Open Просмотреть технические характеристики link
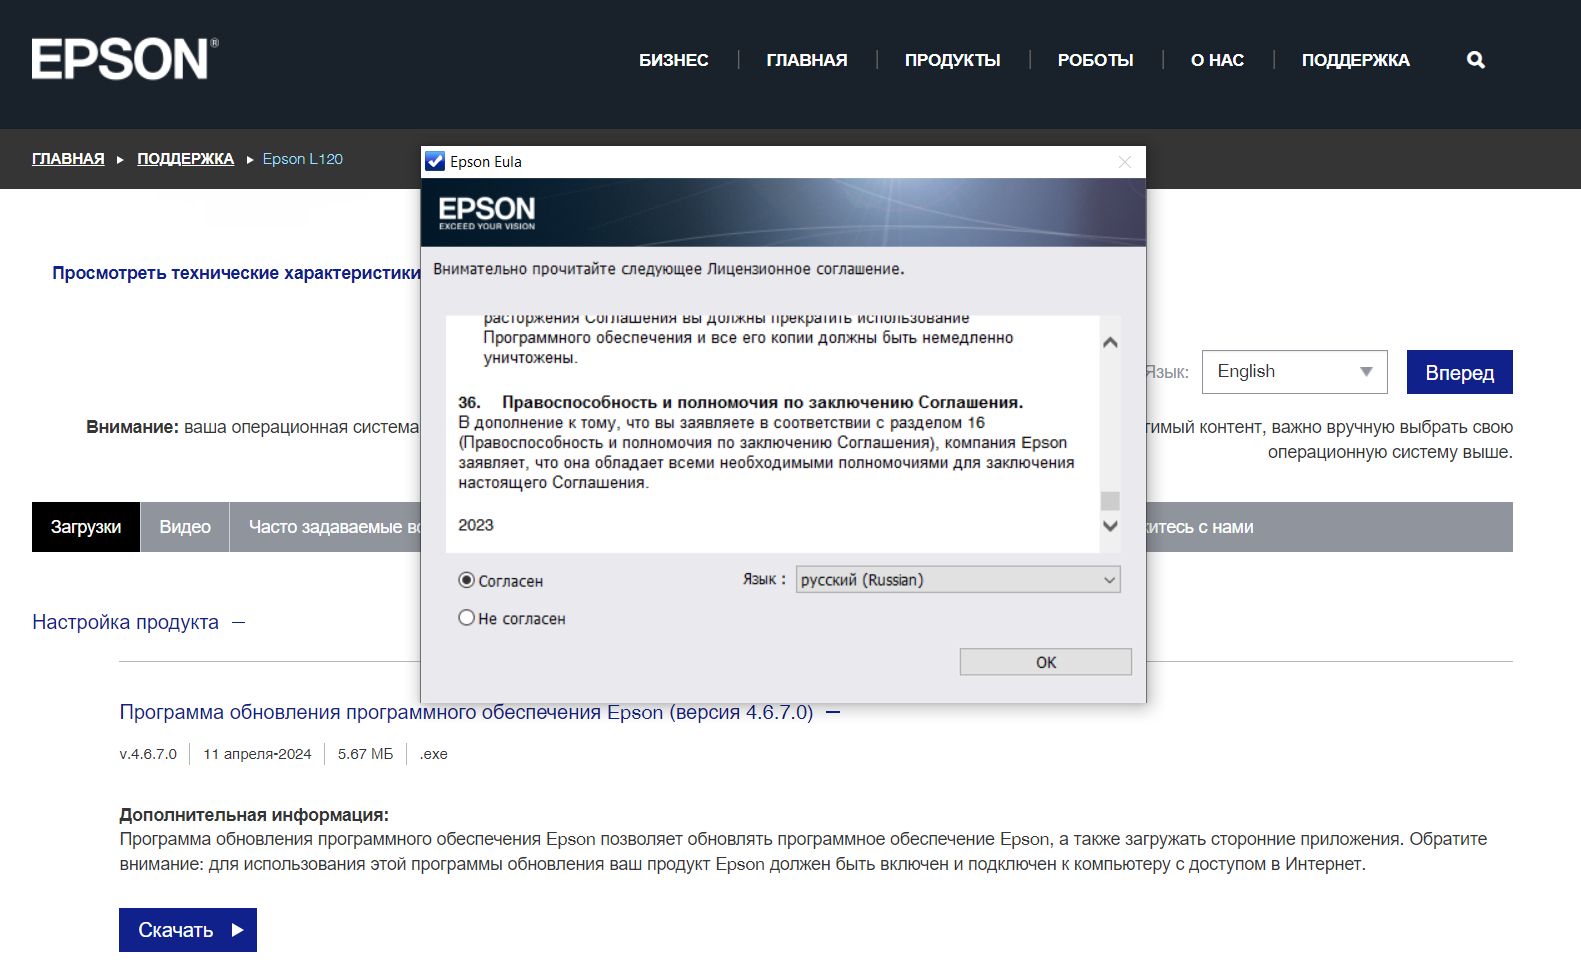 coord(237,273)
